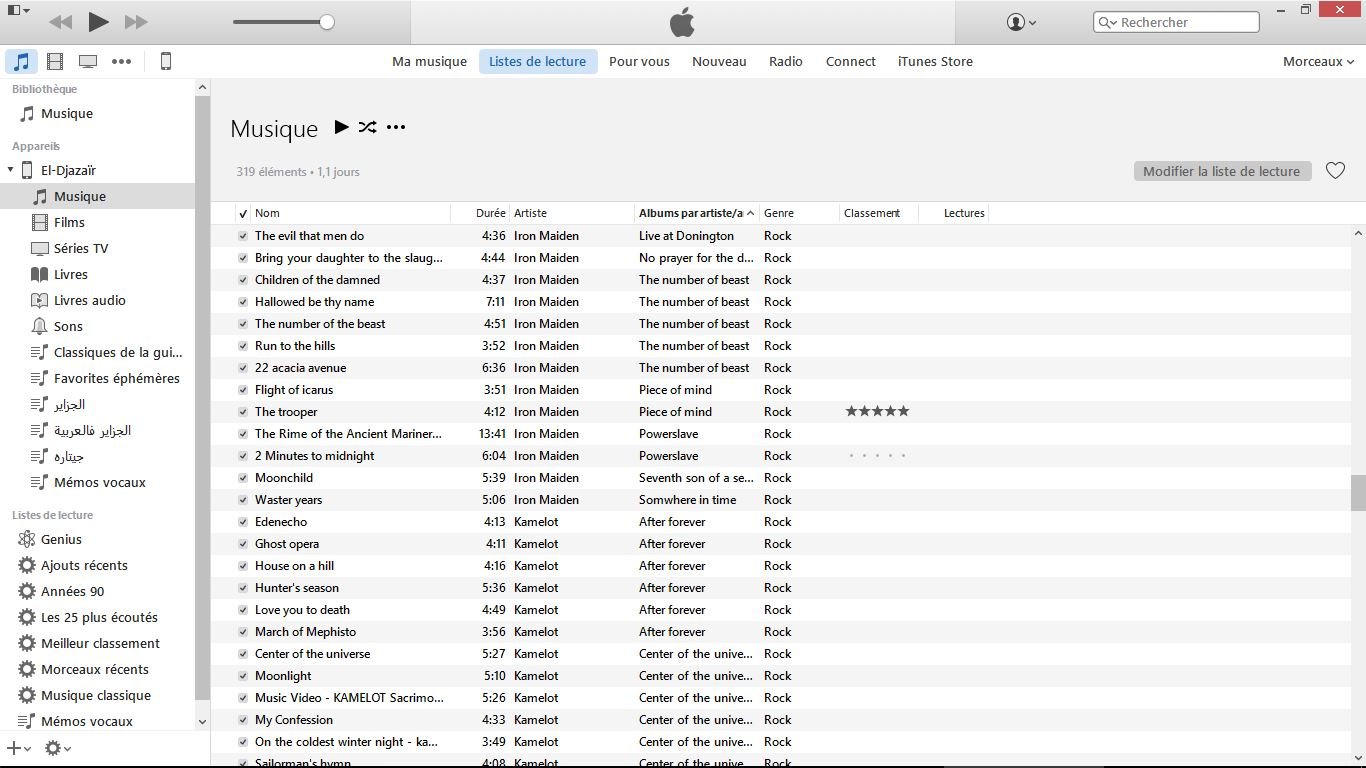Viewport: 1366px width, 768px height.
Task: Toggle checkbox next to Ghost opera
Action: 243,544
